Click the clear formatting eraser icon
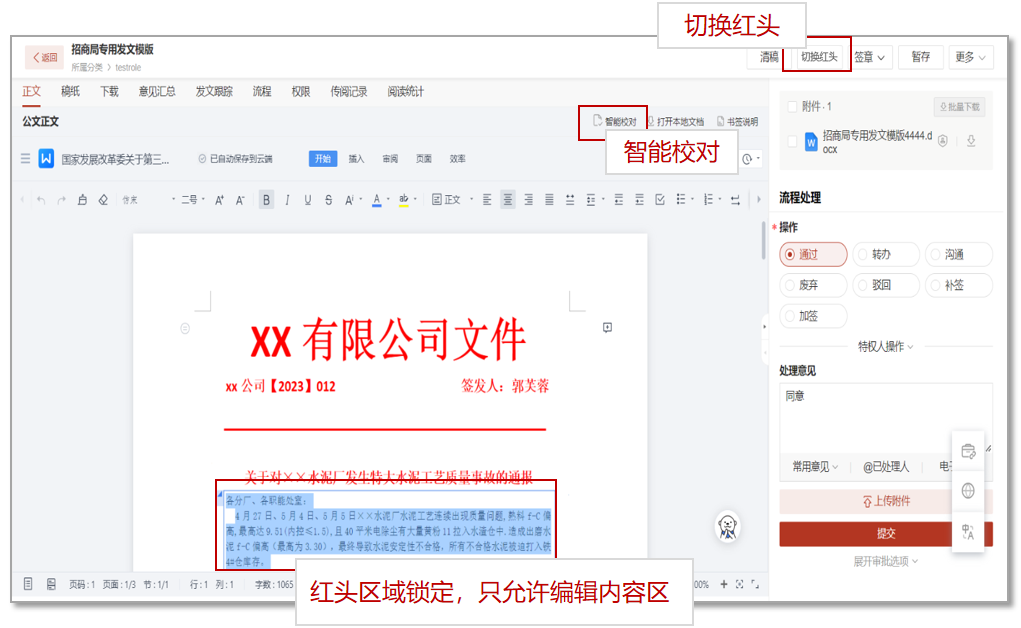This screenshot has height=628, width=1021. (x=103, y=200)
